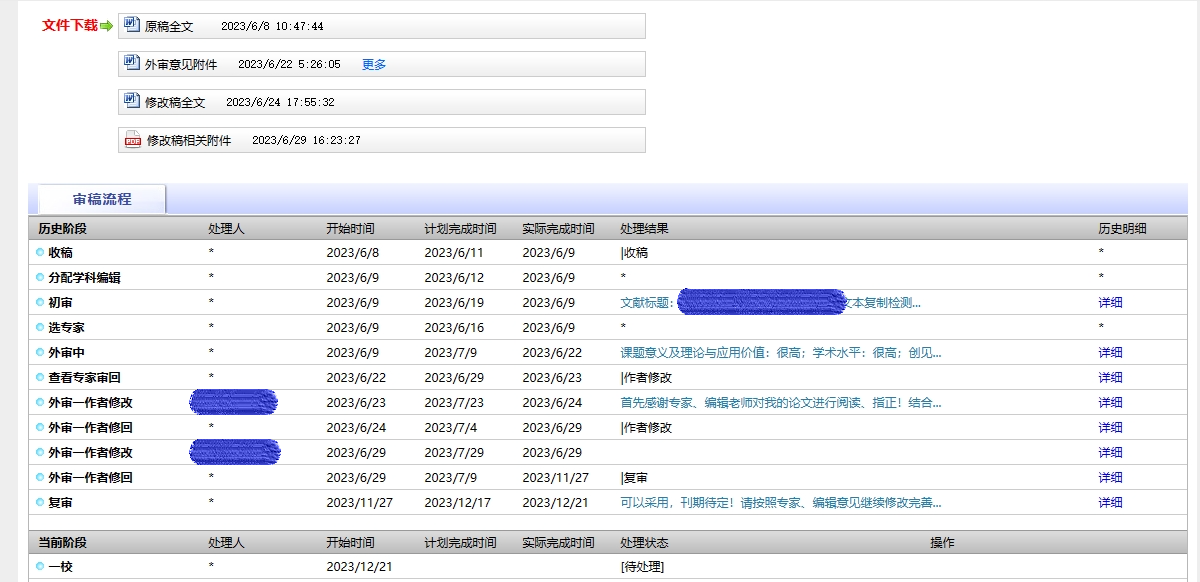View 详细 for the 查看专家审回 row
The width and height of the screenshot is (1200, 582).
pos(1110,378)
